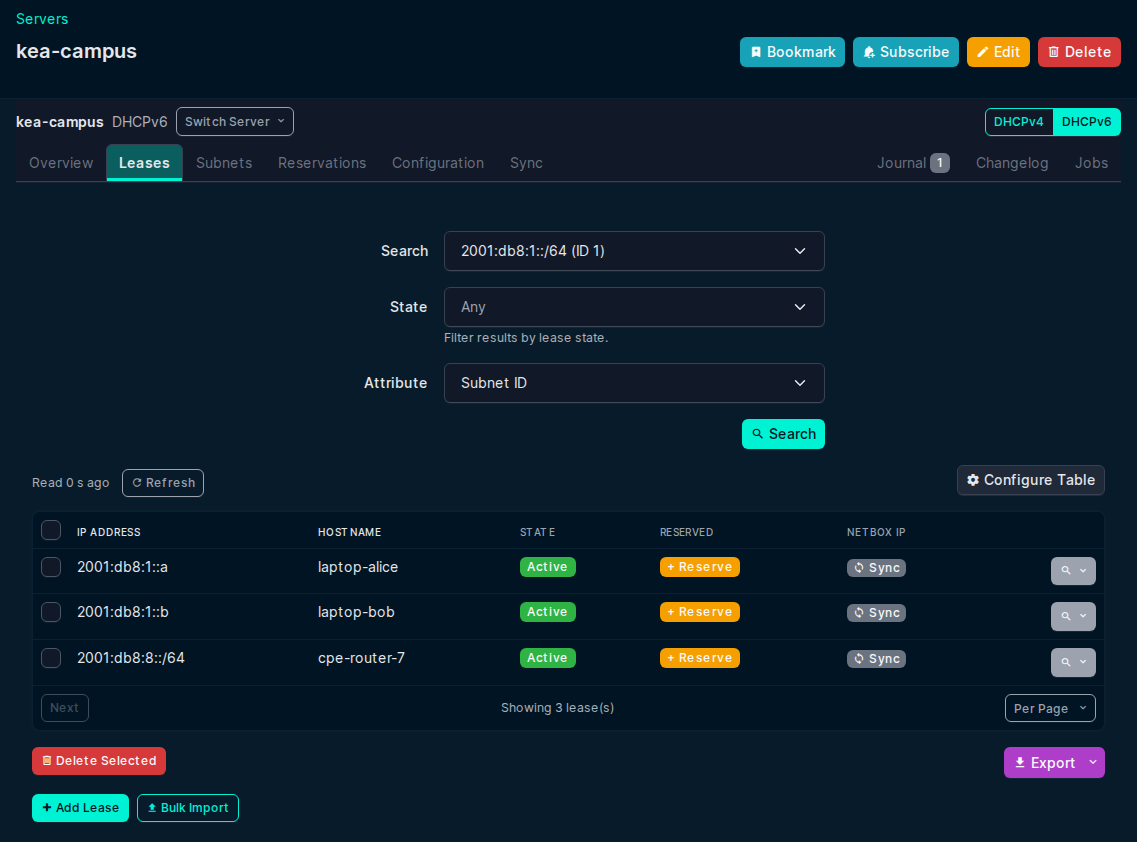Open the Subnets tab
Viewport: 1137px width, 842px height.
point(224,163)
